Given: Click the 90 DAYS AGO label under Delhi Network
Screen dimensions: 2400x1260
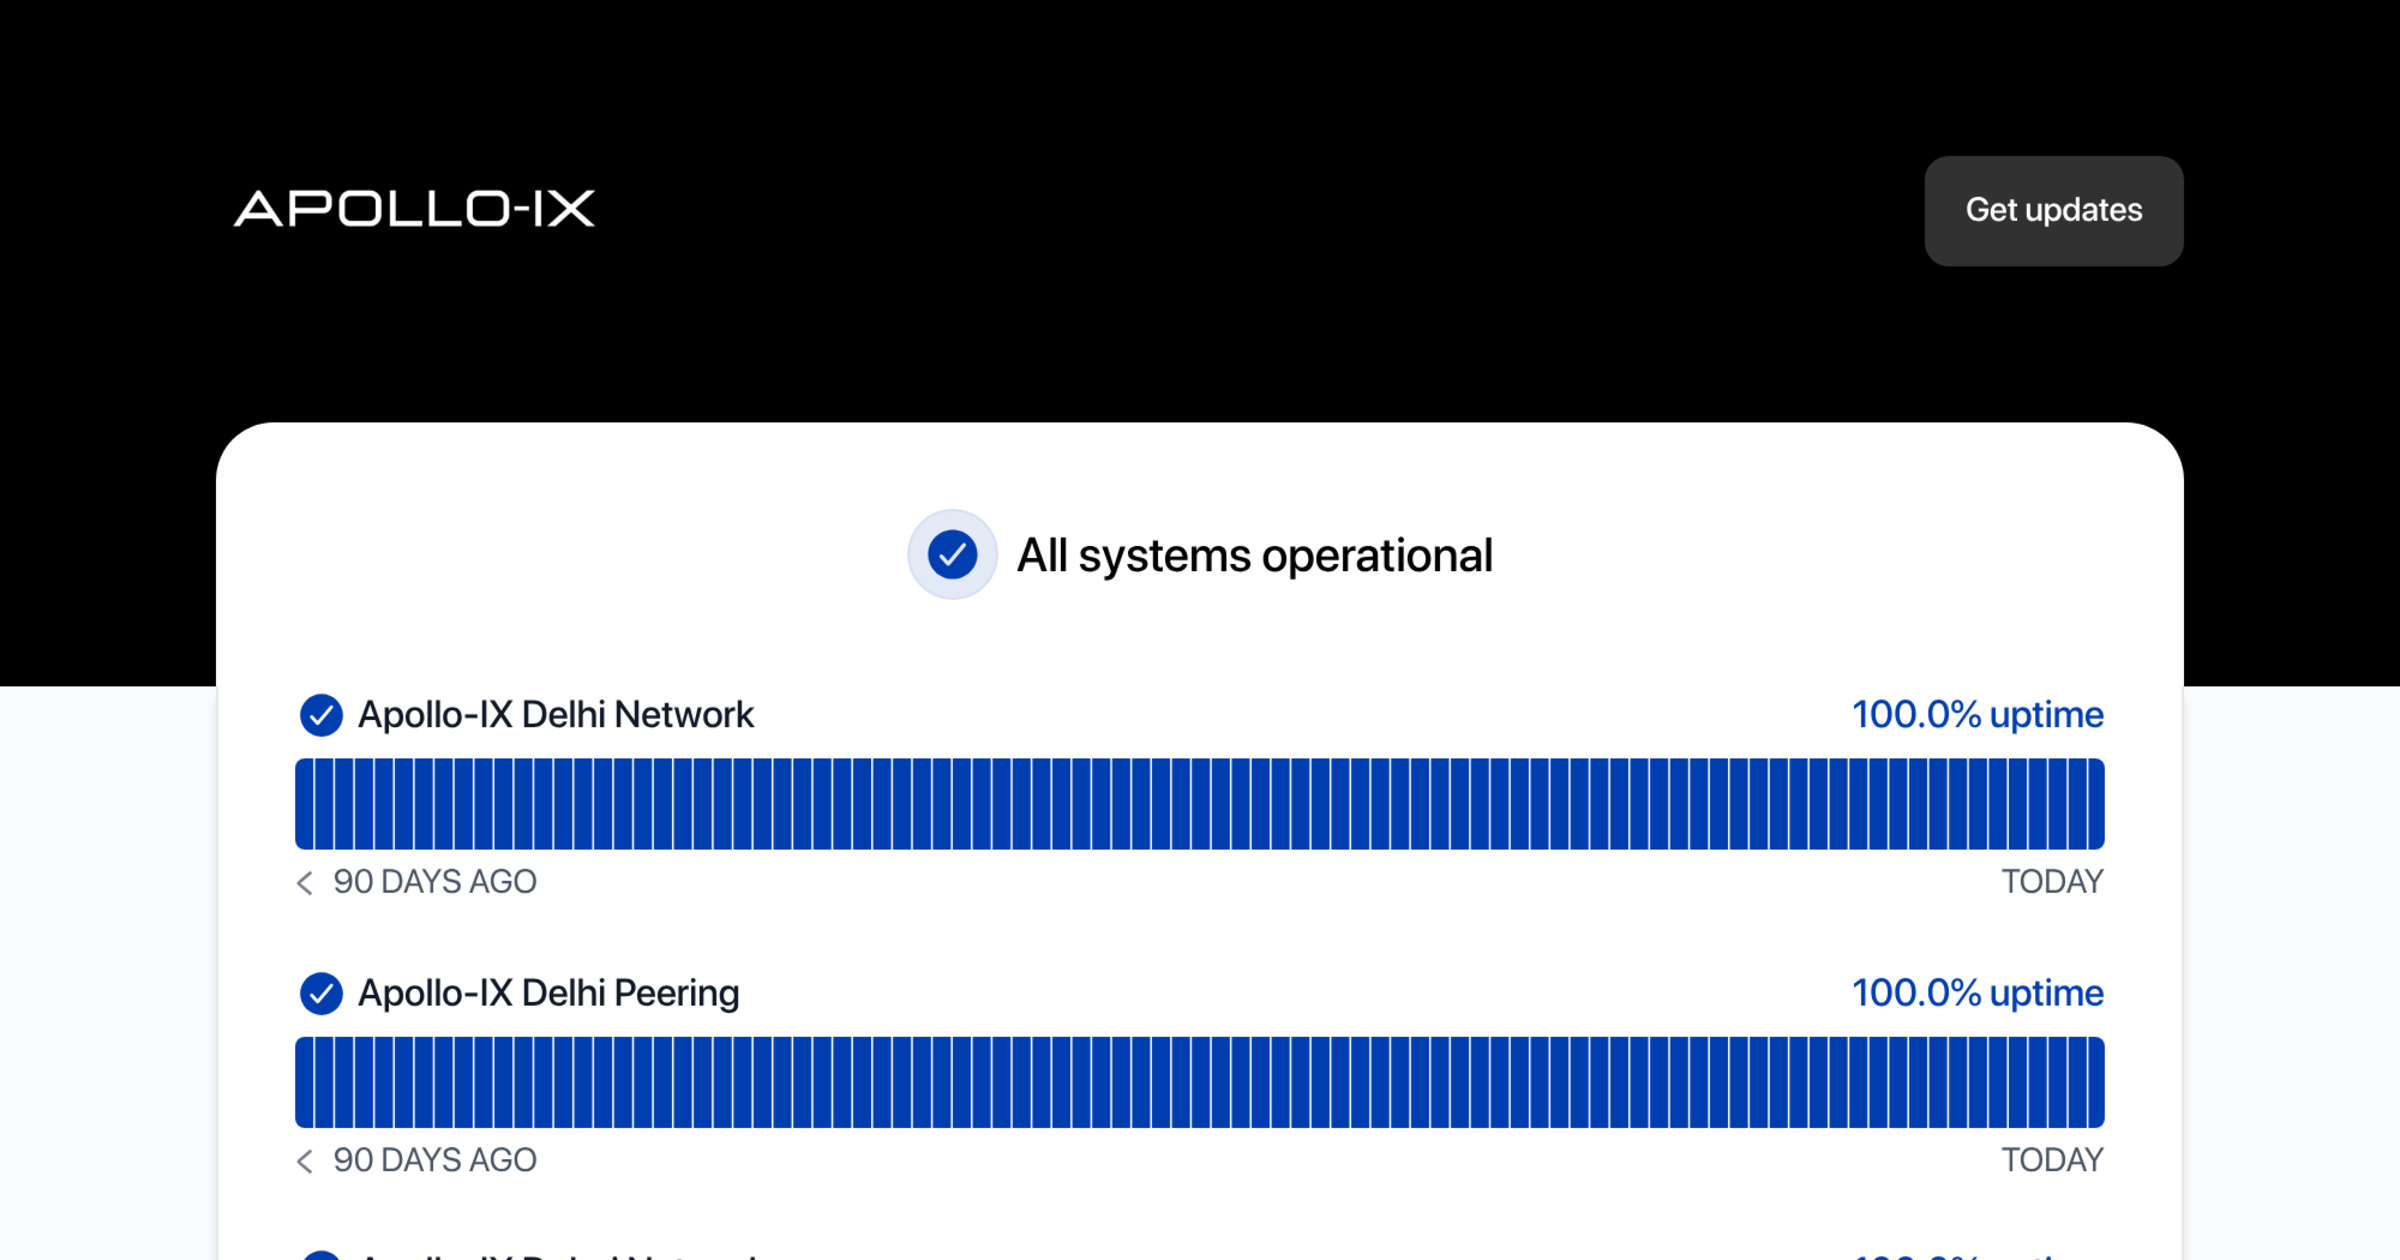Looking at the screenshot, I should (435, 882).
